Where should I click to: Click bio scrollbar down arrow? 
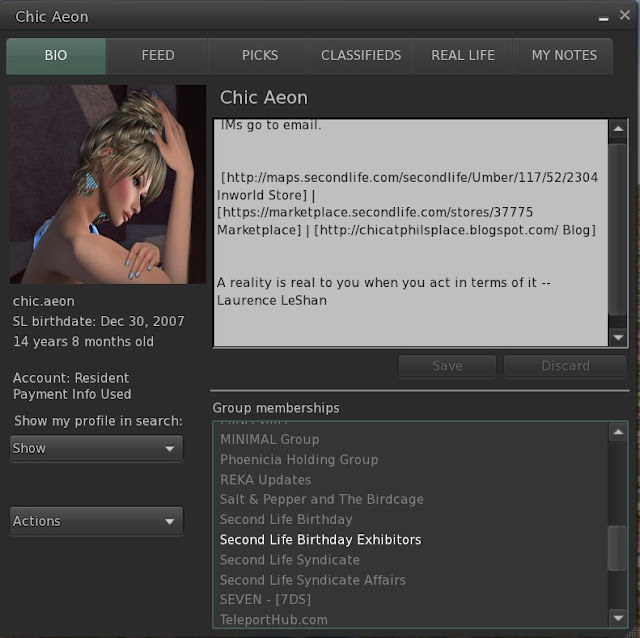tap(618, 337)
